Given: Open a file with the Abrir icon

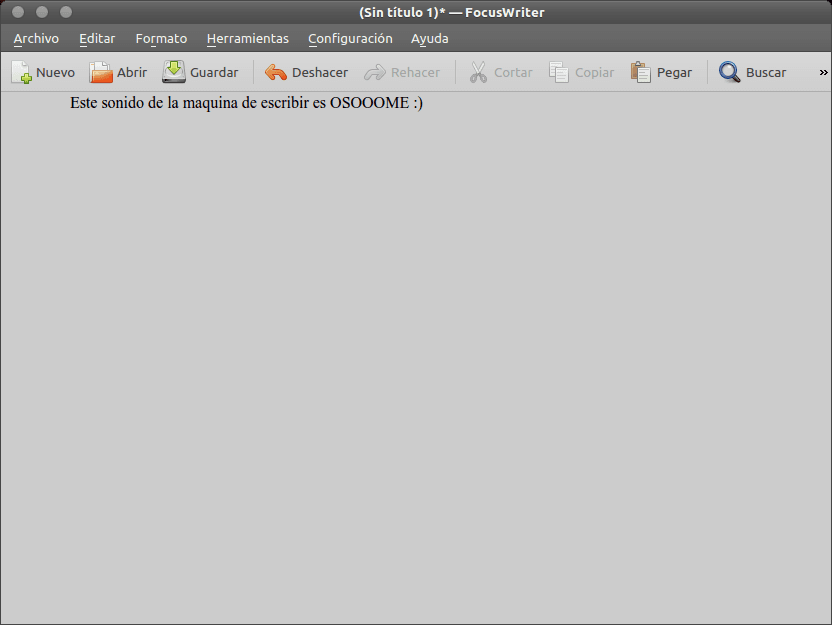Looking at the screenshot, I should pos(101,71).
